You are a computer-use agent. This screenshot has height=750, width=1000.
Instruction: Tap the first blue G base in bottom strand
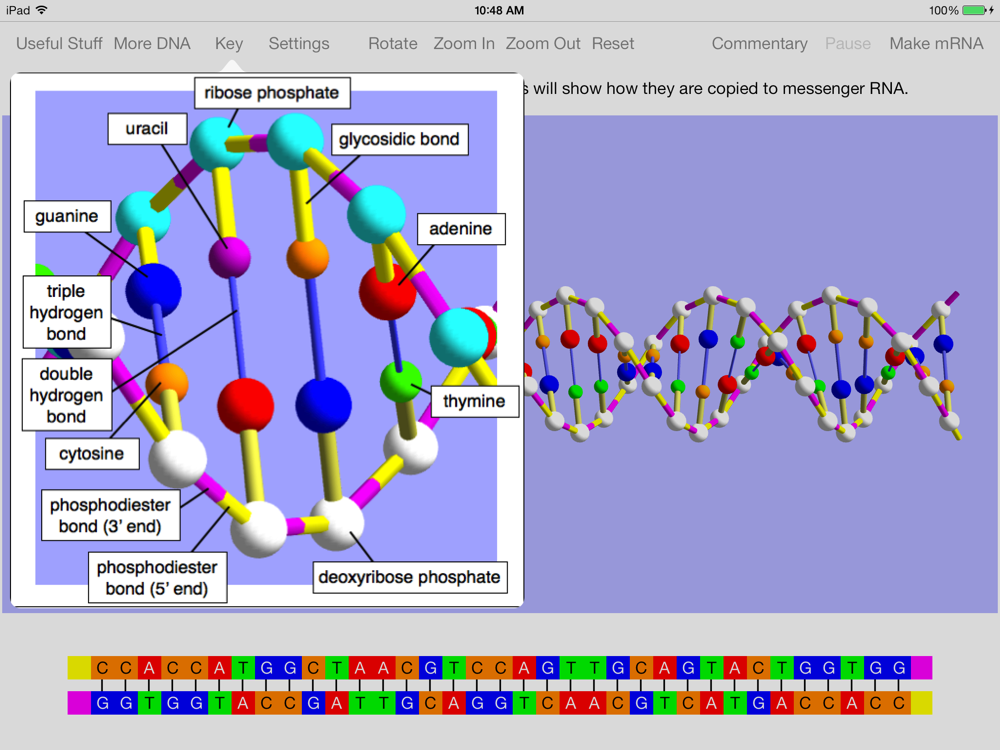pos(103,703)
